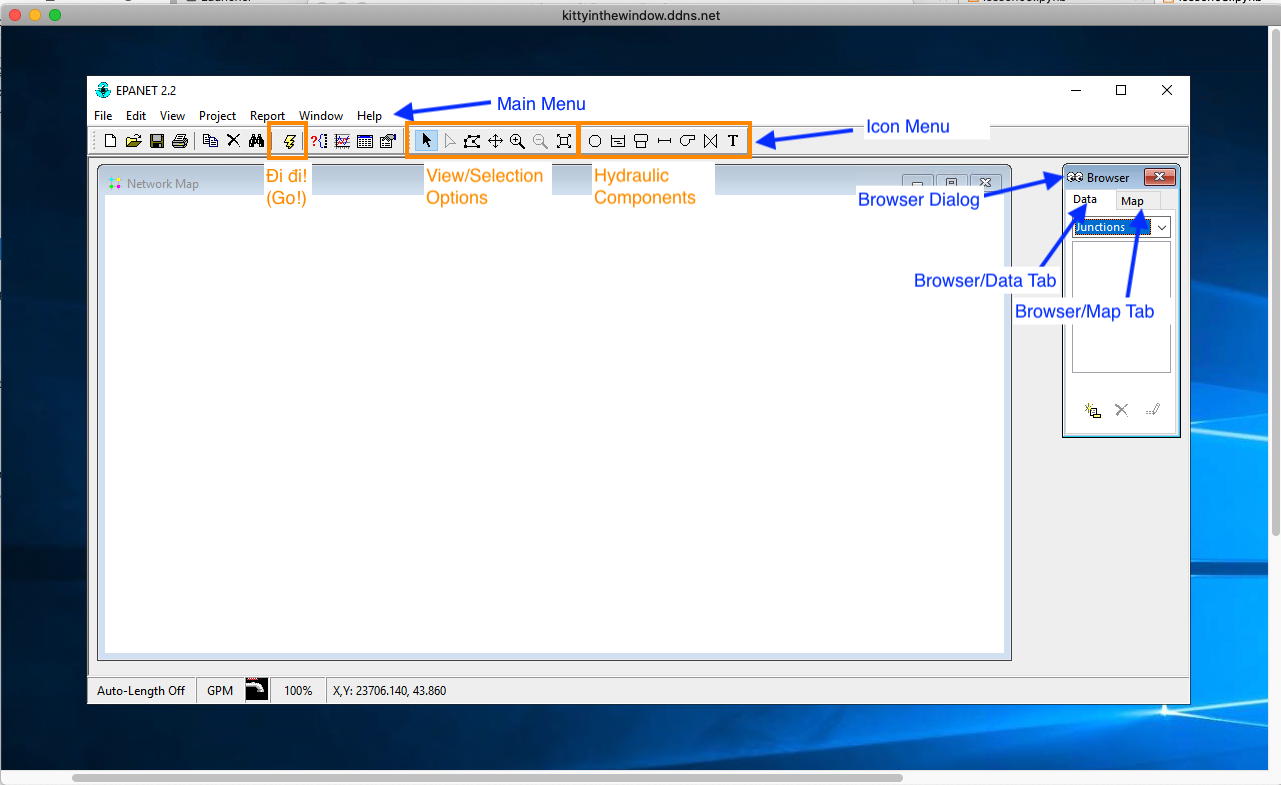Click the macOS yellow minimize button
The height and width of the screenshot is (785, 1281).
35,15
